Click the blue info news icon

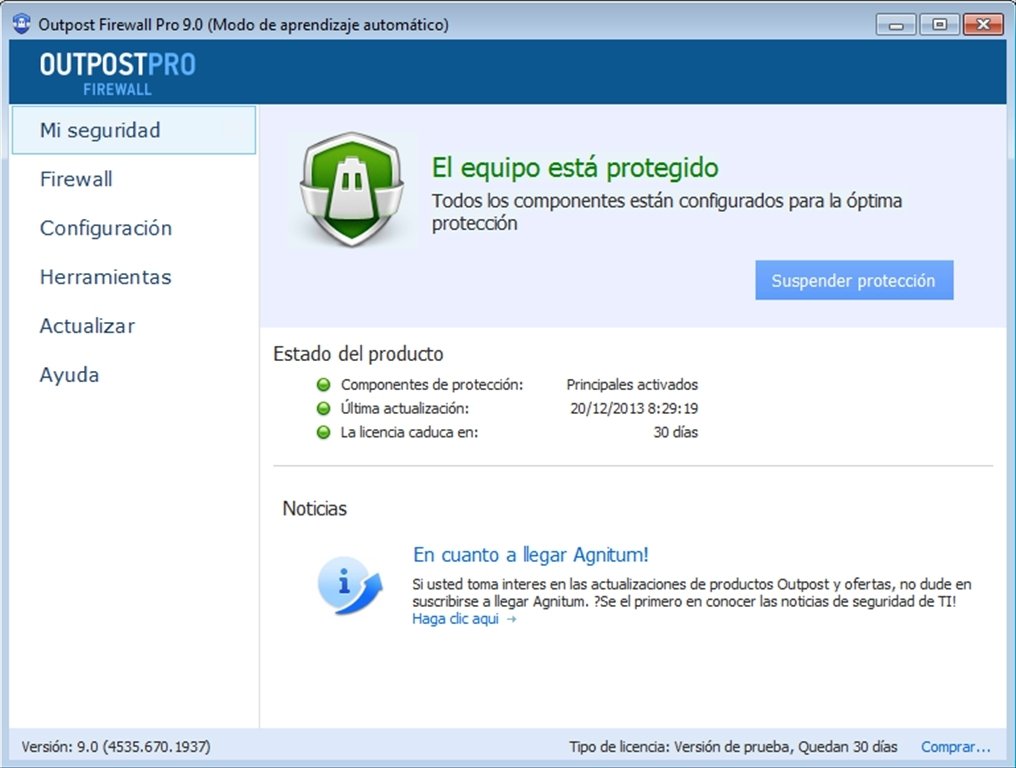point(350,586)
